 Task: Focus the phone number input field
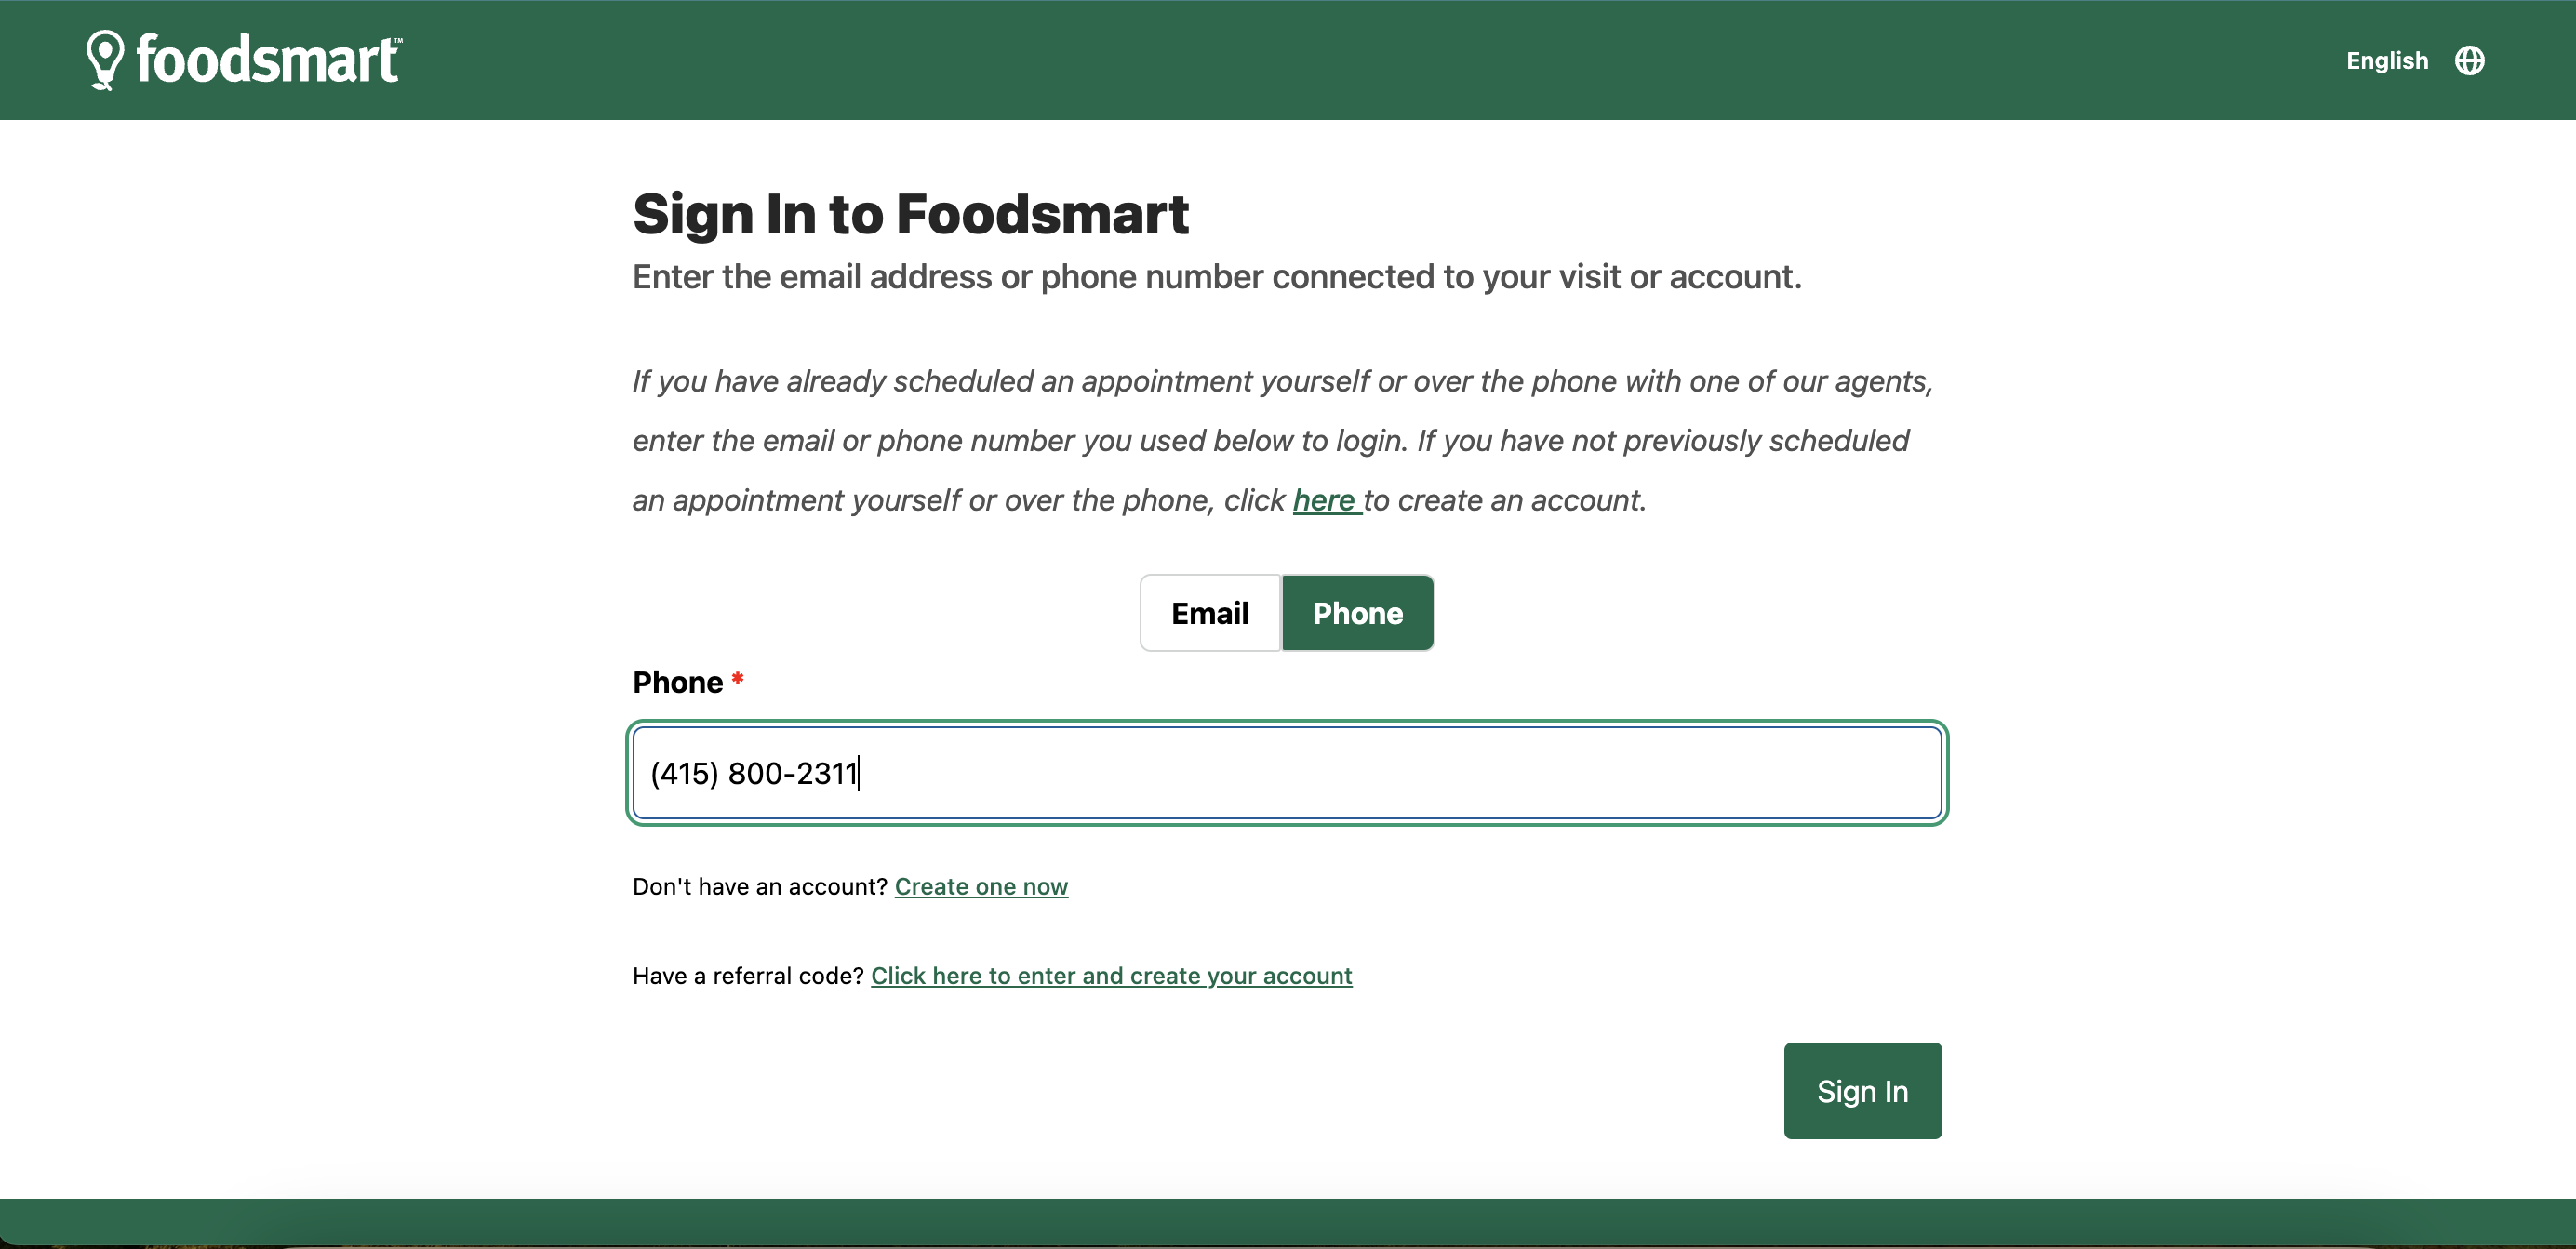pyautogui.click(x=1287, y=773)
